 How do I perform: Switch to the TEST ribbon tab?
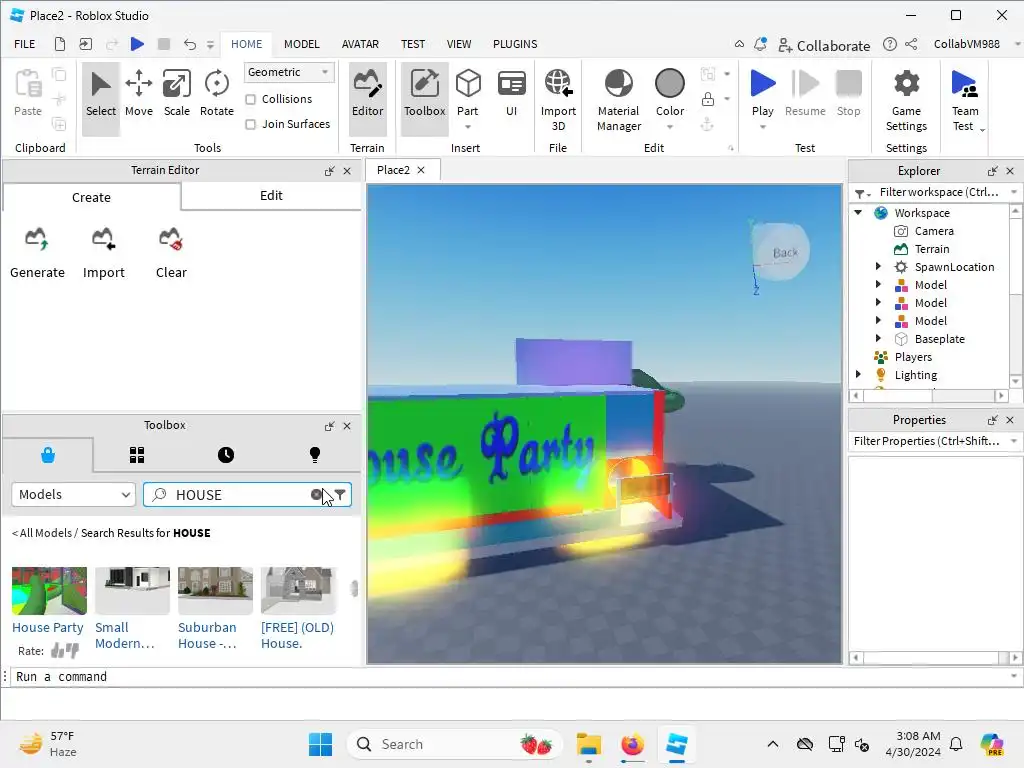pyautogui.click(x=413, y=44)
